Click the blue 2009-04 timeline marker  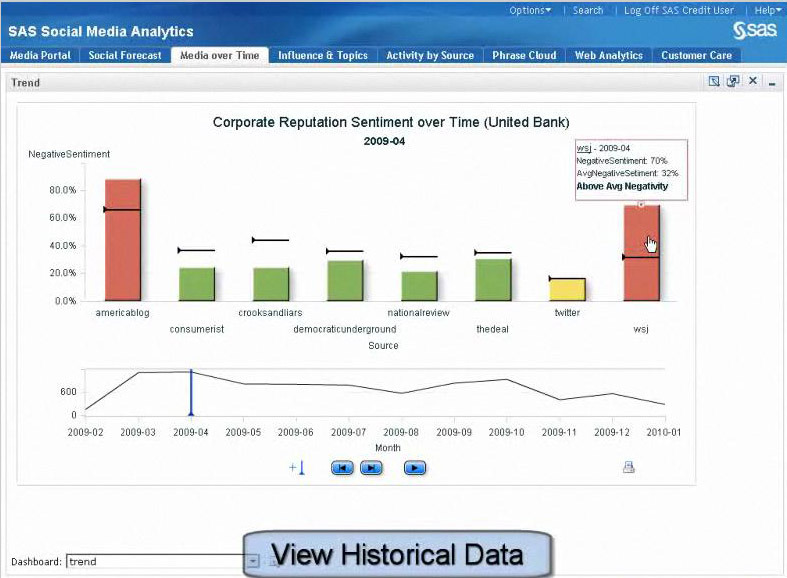(x=191, y=393)
